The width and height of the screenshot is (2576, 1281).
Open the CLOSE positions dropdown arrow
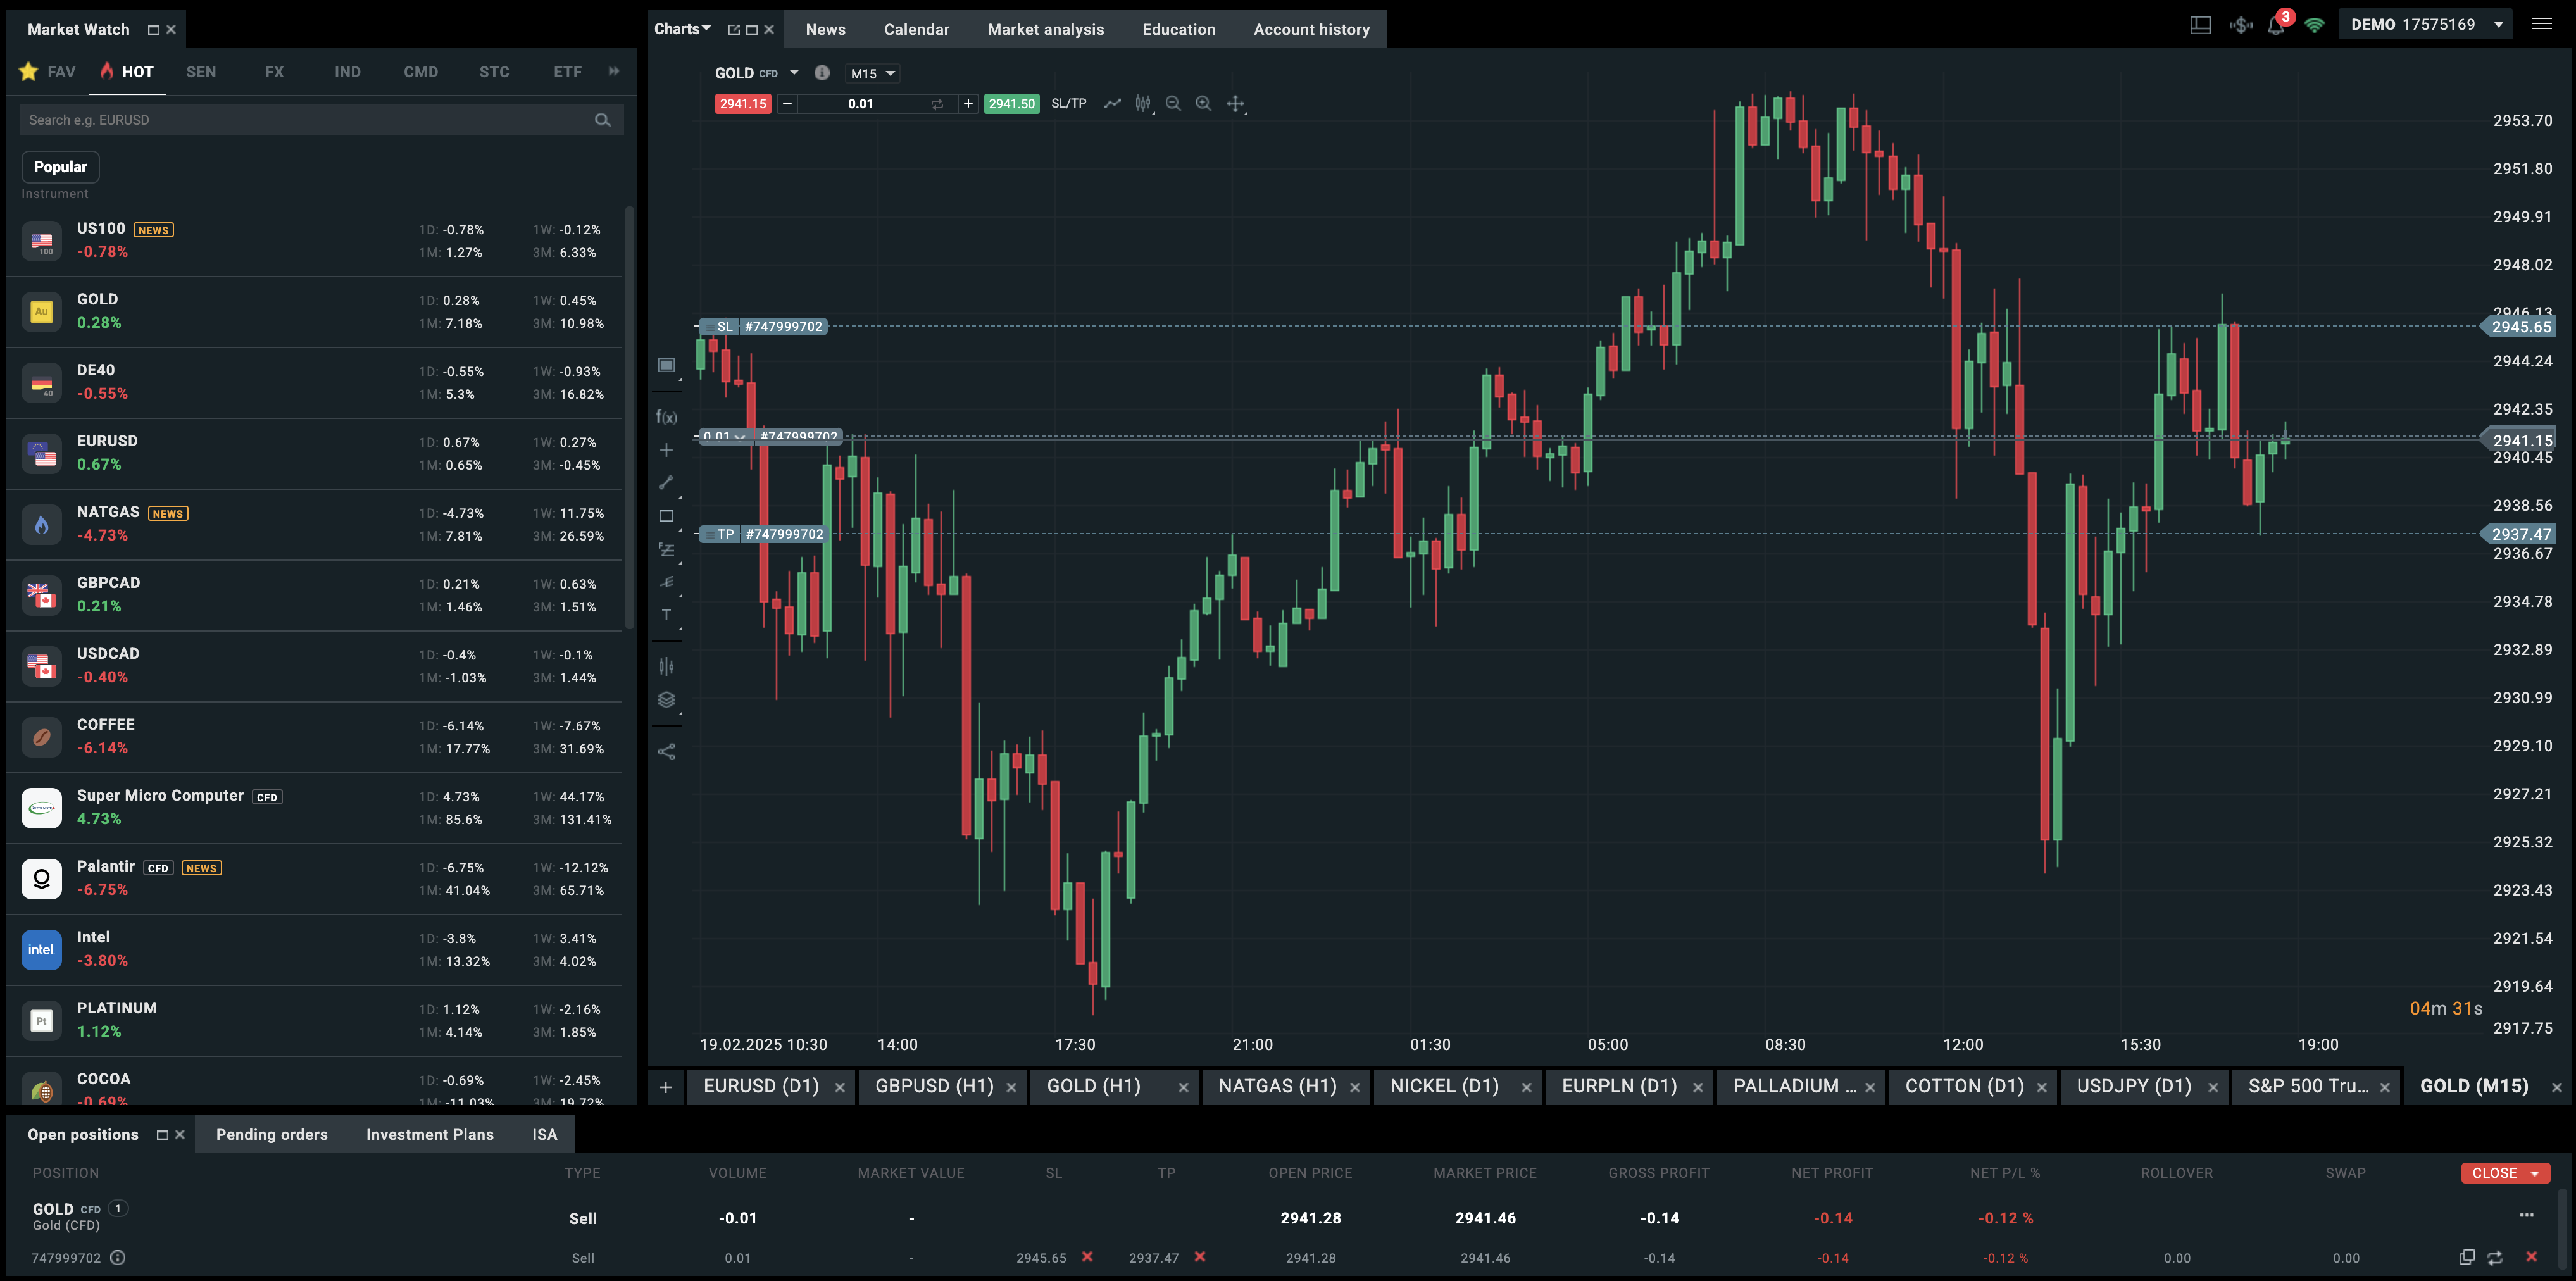tap(2535, 1173)
